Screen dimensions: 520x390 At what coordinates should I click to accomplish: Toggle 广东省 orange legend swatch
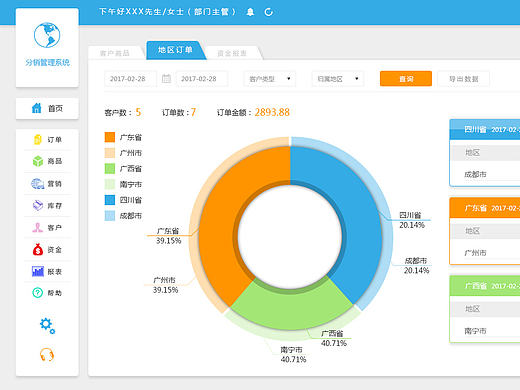pos(110,137)
